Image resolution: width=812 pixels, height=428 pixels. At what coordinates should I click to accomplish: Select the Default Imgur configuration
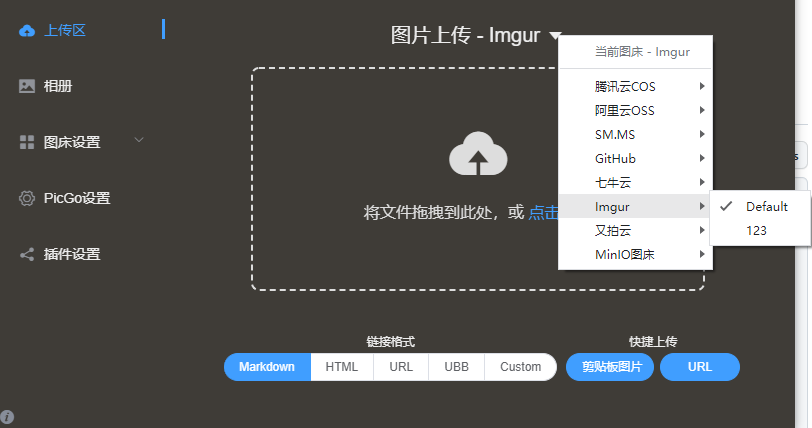(x=766, y=206)
